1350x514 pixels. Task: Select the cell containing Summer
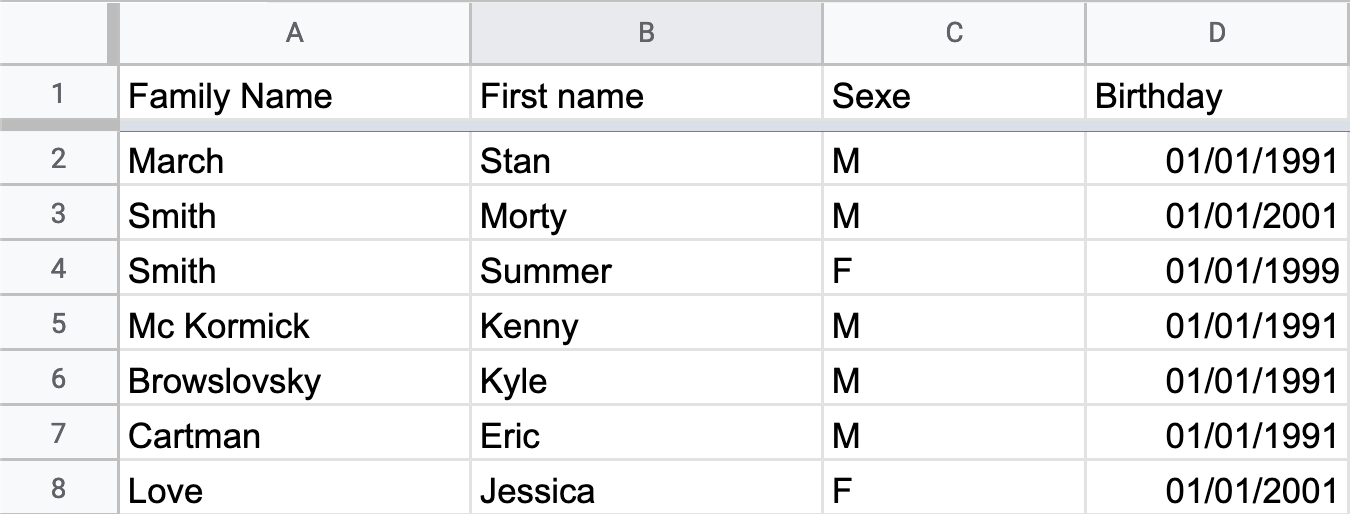click(x=646, y=270)
